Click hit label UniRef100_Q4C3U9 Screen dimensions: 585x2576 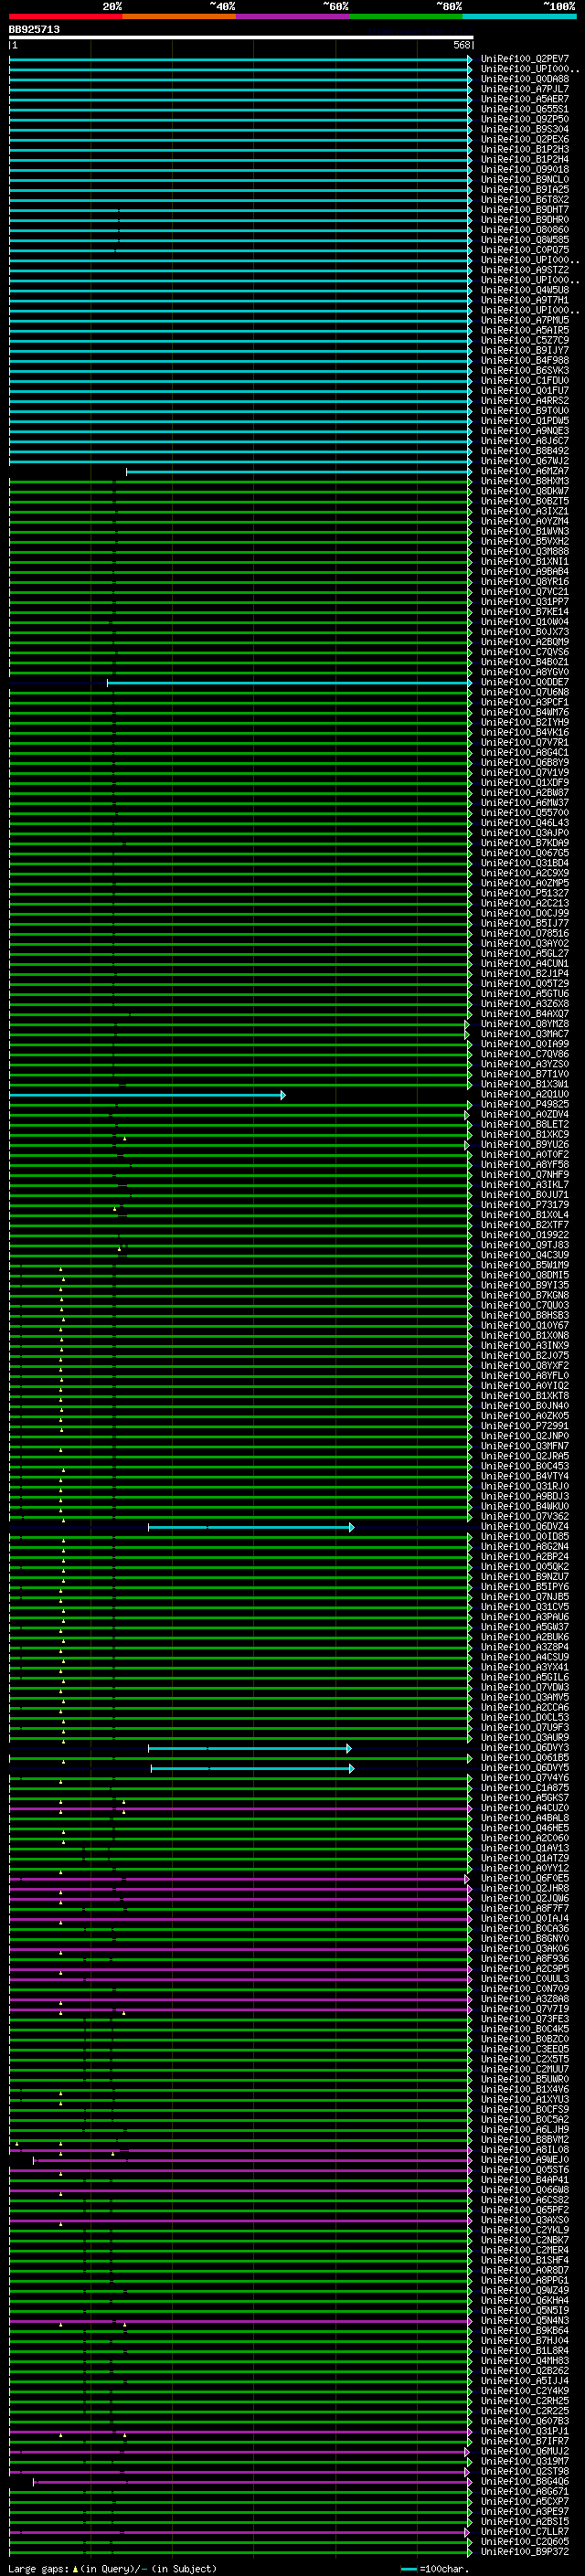point(524,1255)
